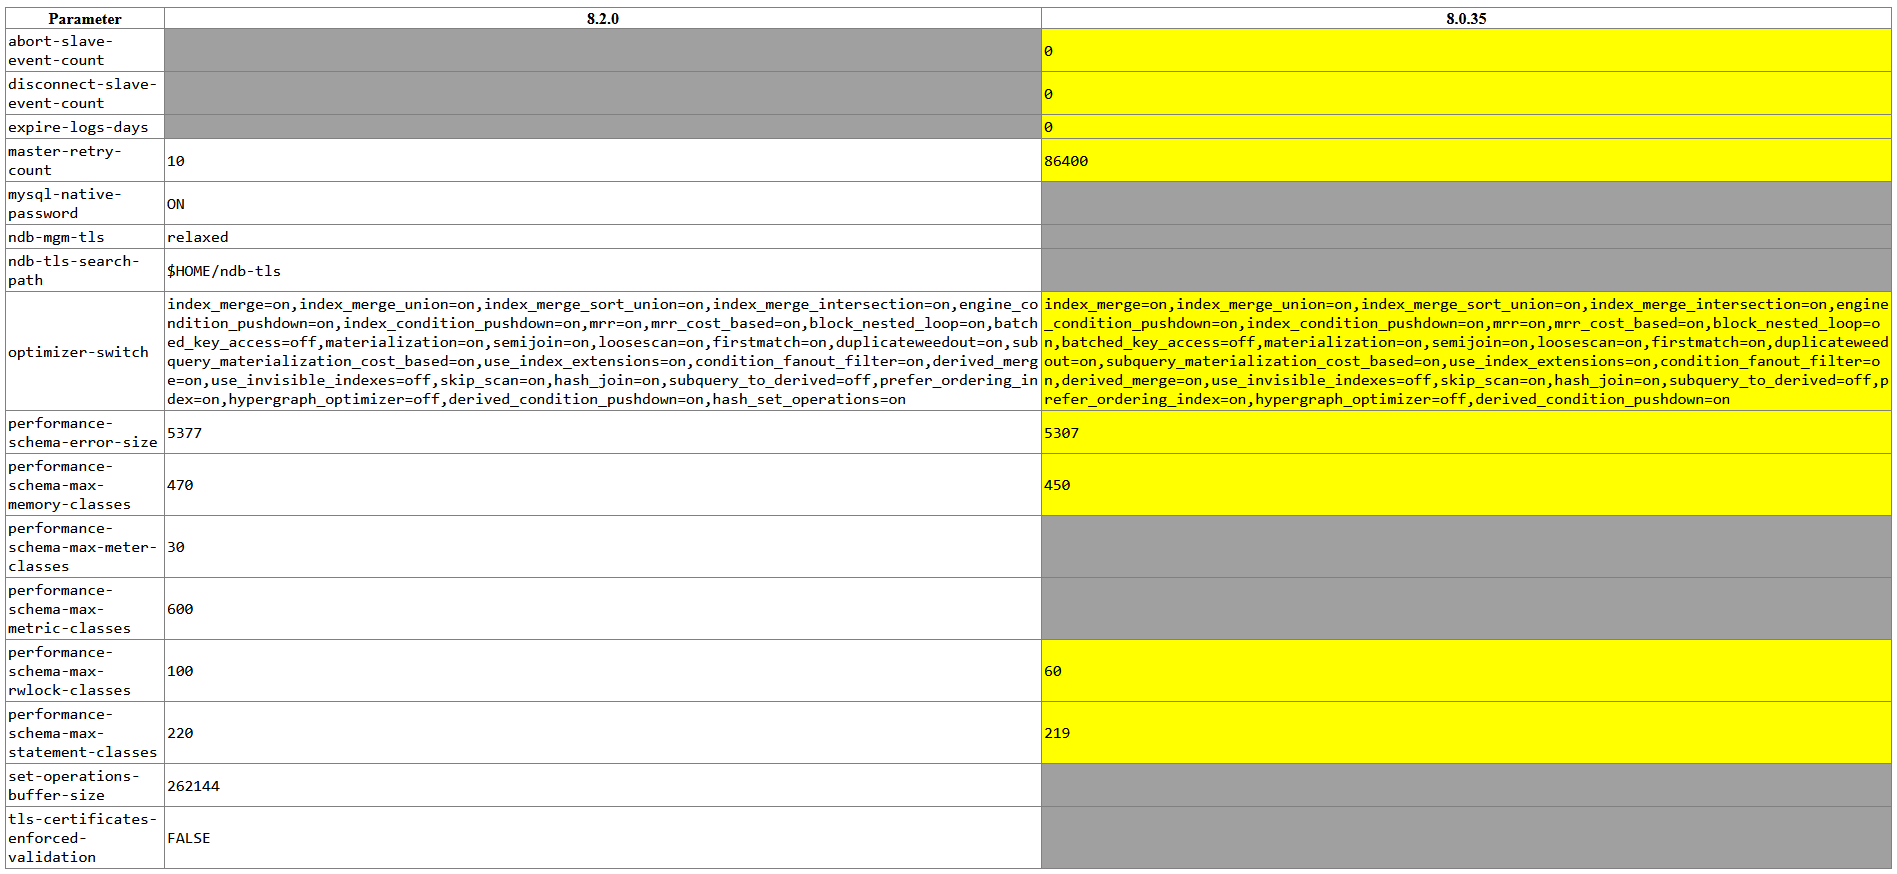
Task: Click the value 100 for rwlock-classes
Action: 180,671
